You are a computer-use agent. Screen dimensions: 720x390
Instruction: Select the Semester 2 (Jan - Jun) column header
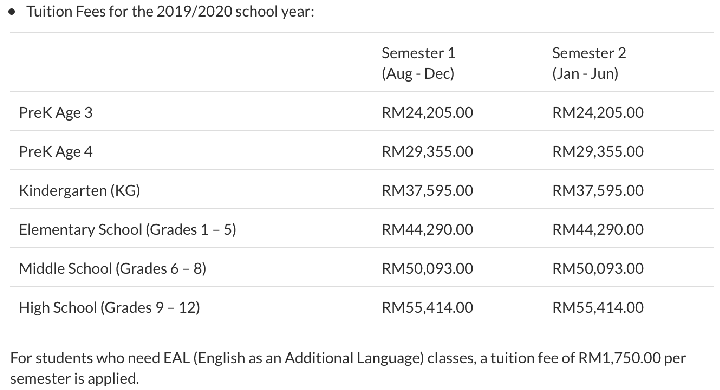pyautogui.click(x=589, y=63)
